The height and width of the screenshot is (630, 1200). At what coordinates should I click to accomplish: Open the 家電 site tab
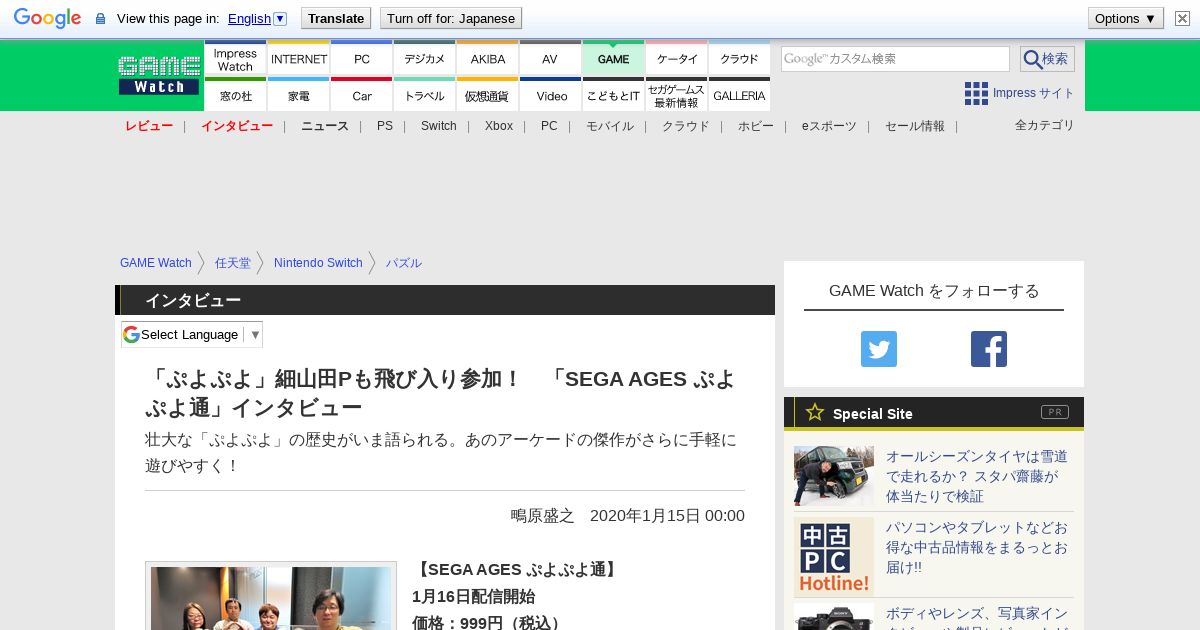coord(299,94)
